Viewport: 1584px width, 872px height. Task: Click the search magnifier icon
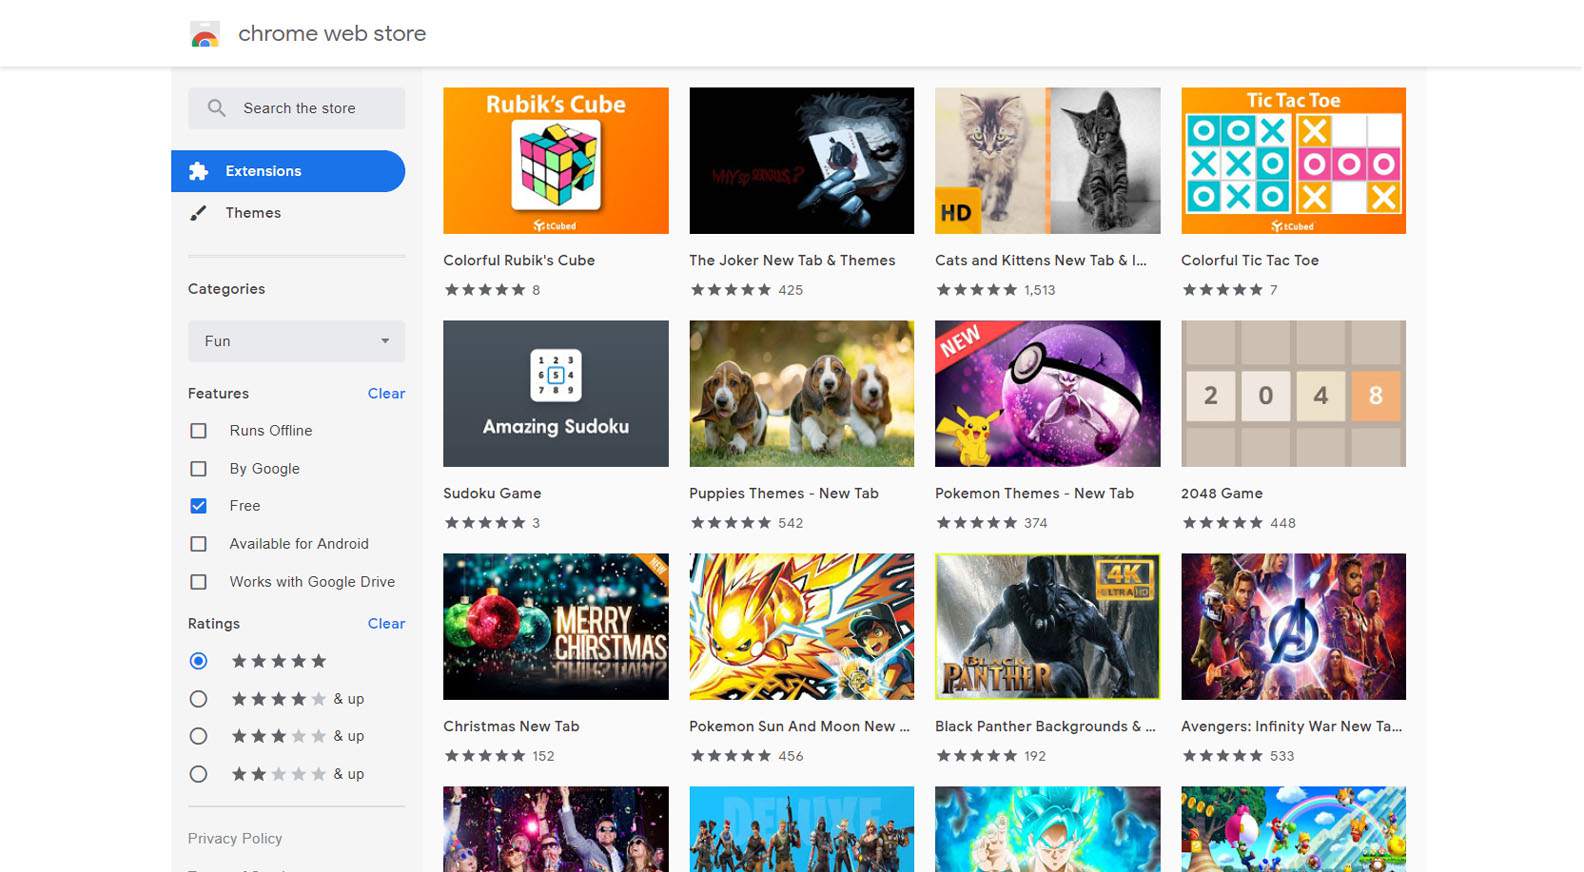pos(216,108)
